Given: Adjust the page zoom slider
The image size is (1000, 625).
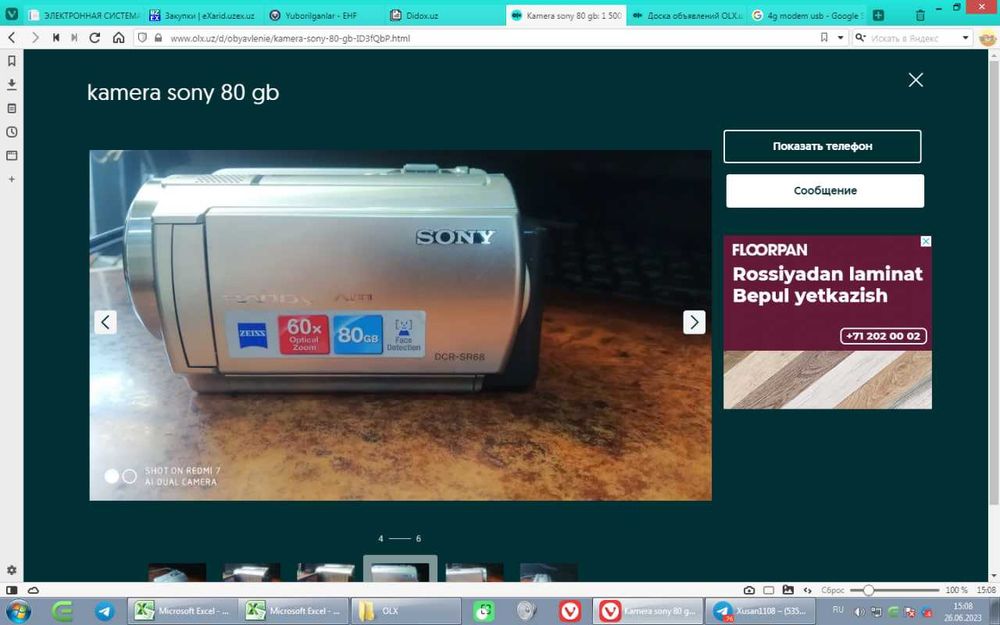Looking at the screenshot, I should coord(895,591).
